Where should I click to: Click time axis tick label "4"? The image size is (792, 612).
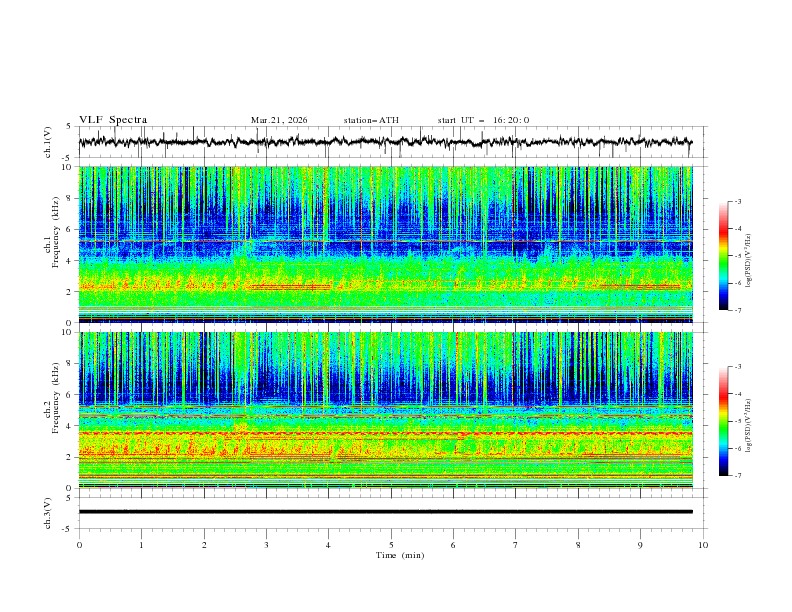[x=328, y=545]
